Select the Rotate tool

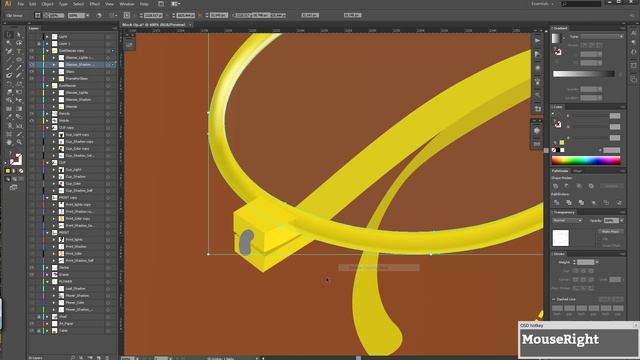tap(9, 84)
